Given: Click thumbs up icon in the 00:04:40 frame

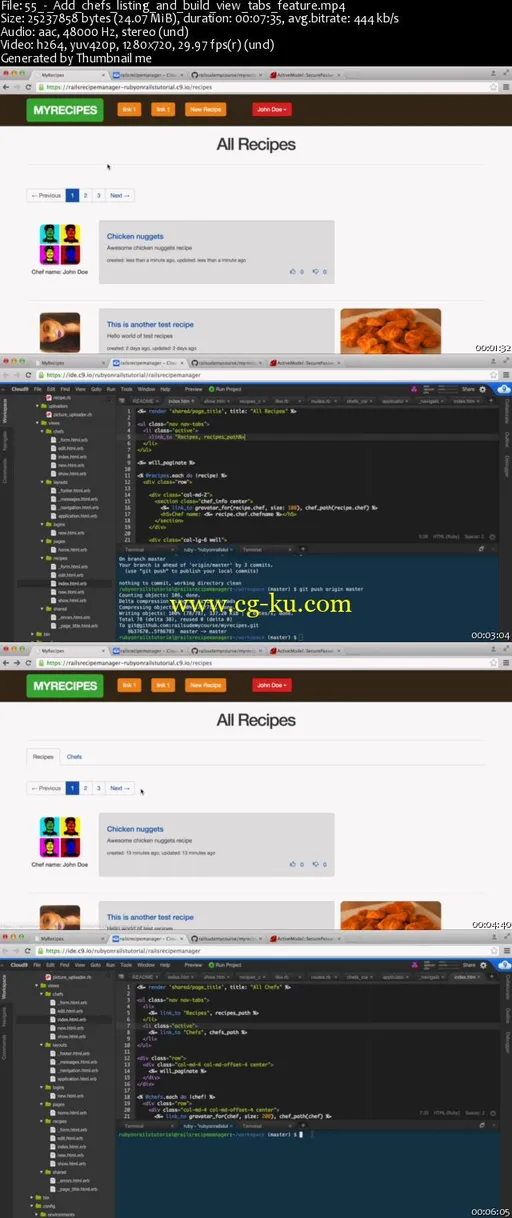Looking at the screenshot, I should click(x=293, y=863).
